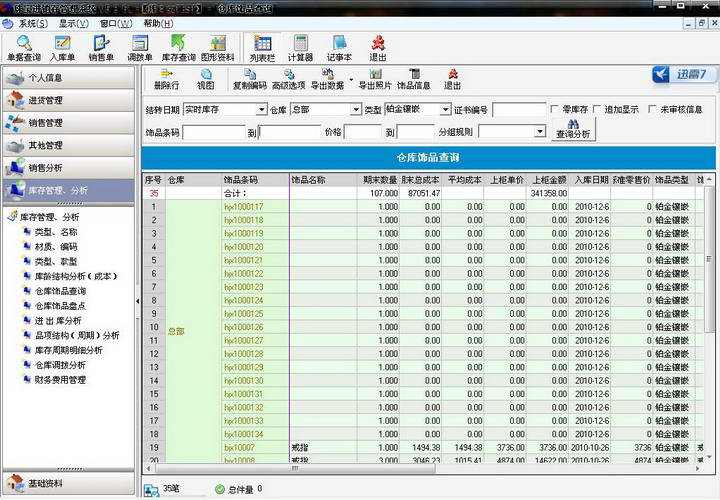Viewport: 720px width, 500px height.
Task: Enable the 零库存 checkbox
Action: coord(555,109)
